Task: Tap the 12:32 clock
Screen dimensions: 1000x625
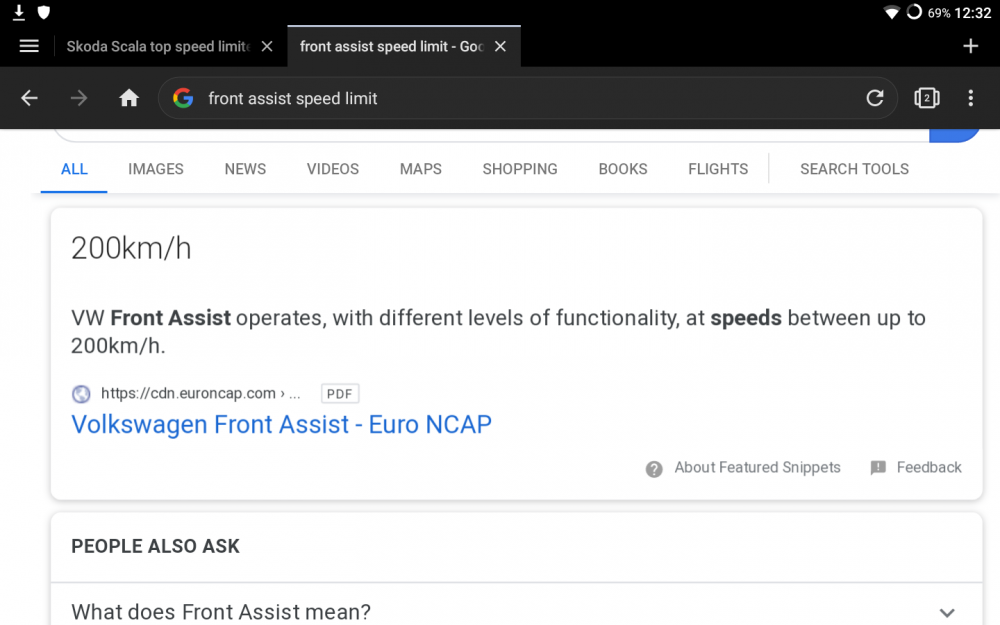Action: pyautogui.click(x=973, y=13)
